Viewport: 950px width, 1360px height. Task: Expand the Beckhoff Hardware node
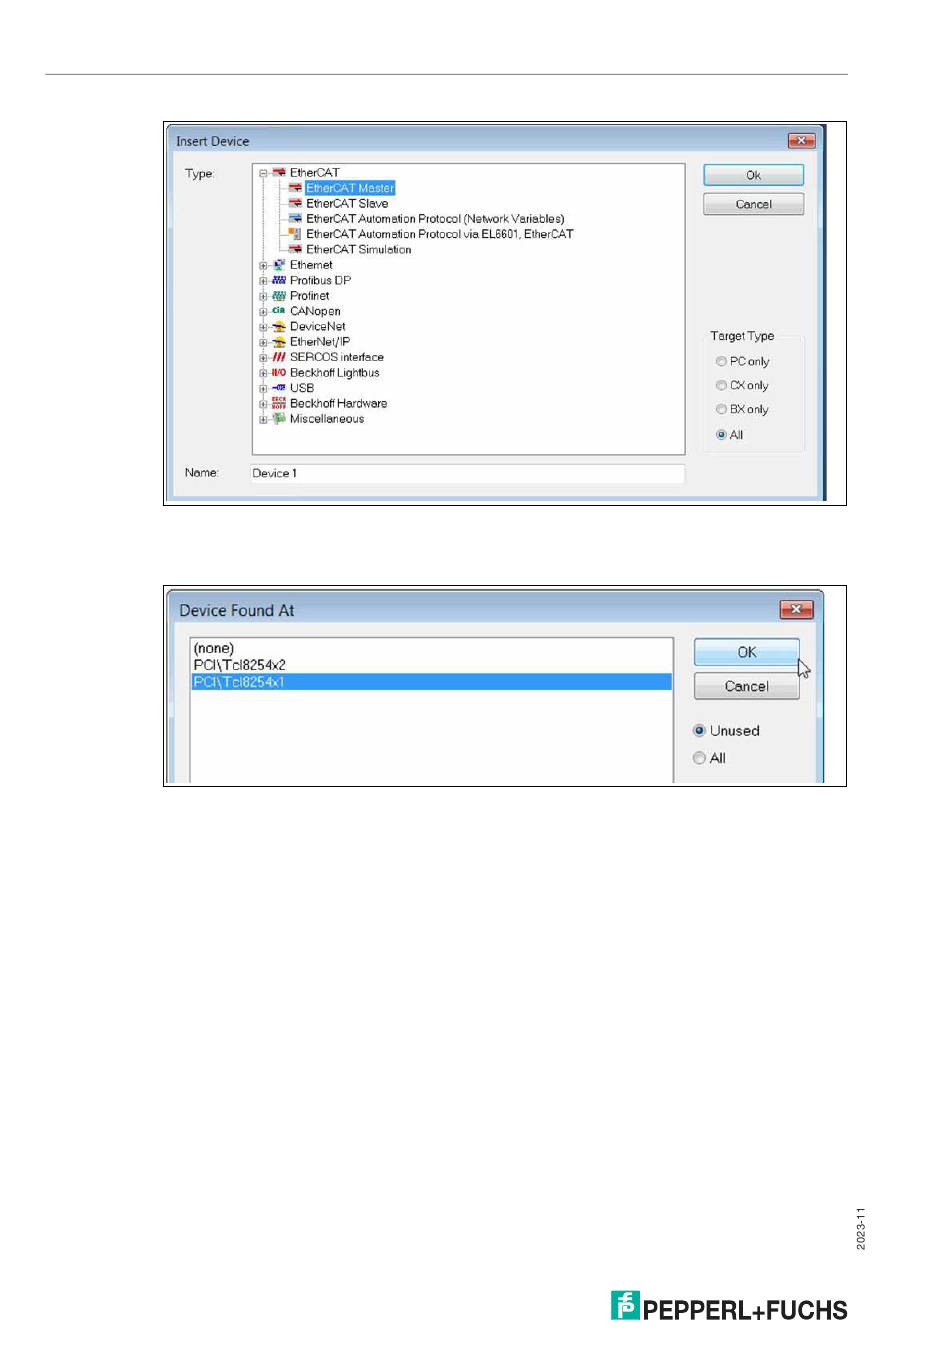[x=263, y=404]
